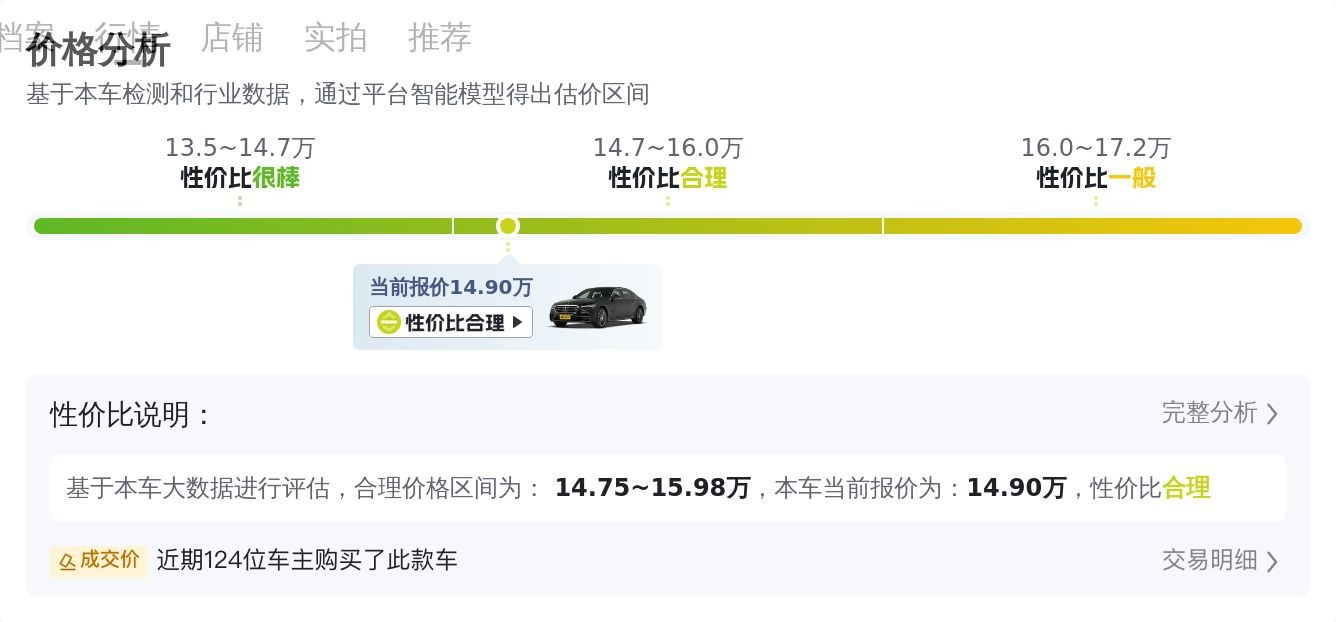1336x622 pixels.
Task: Select the 16.0~17.2万 性价比一般 range label
Action: click(1096, 163)
